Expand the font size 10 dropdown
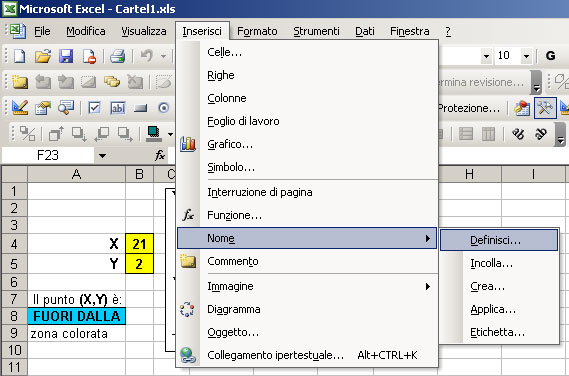 [x=526, y=56]
